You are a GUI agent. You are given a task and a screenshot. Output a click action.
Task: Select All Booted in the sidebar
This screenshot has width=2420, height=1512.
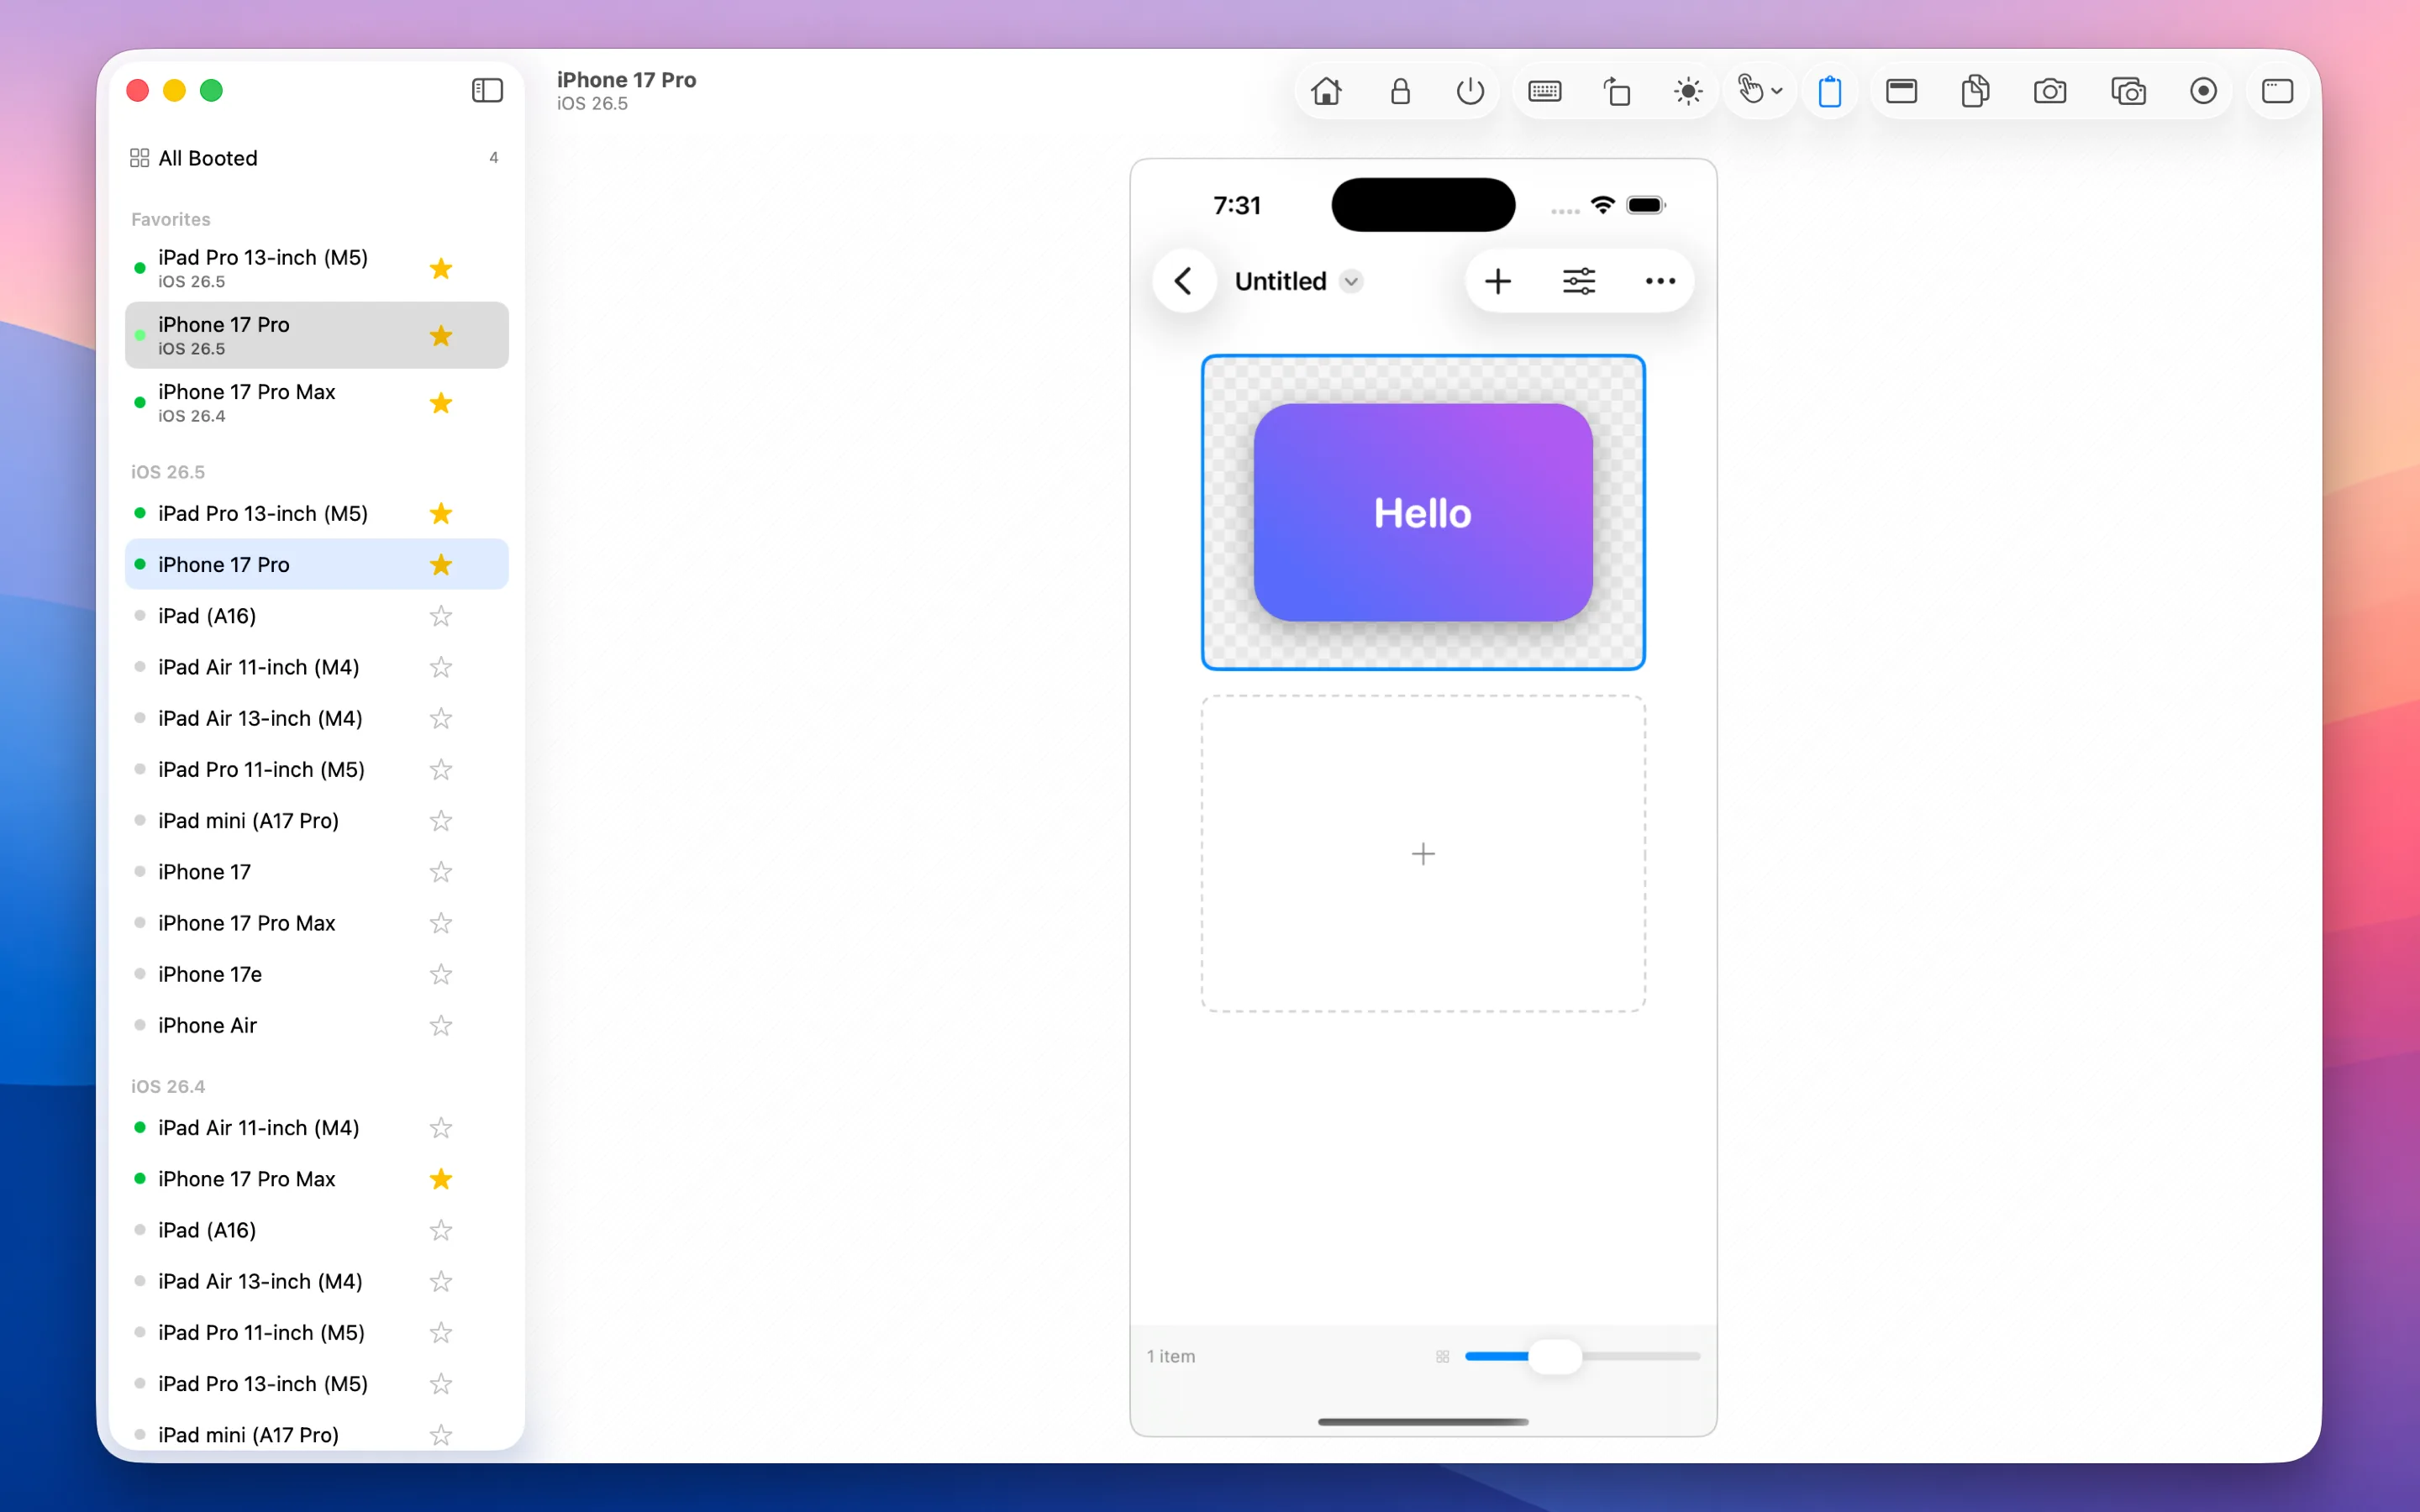coord(316,158)
